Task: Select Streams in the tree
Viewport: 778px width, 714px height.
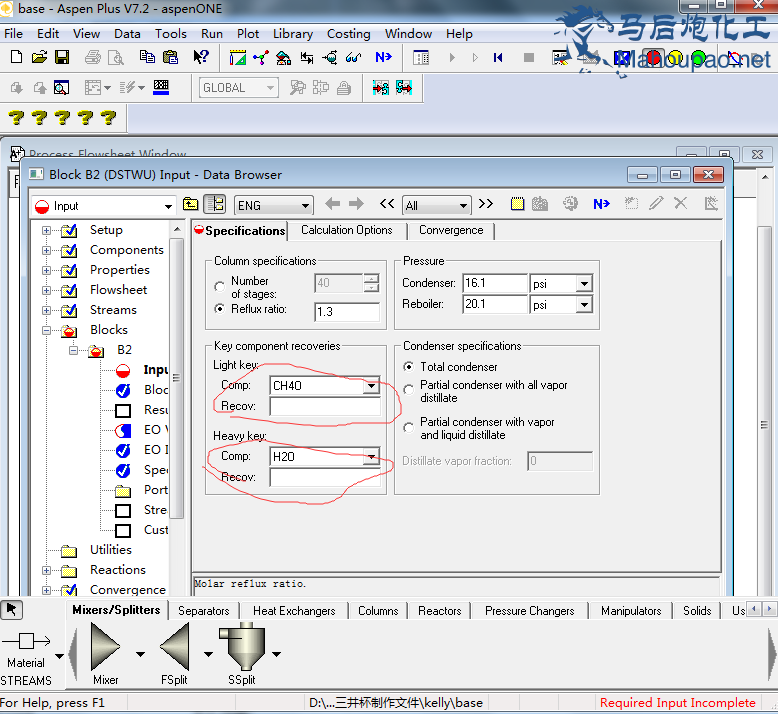Action: pyautogui.click(x=113, y=310)
